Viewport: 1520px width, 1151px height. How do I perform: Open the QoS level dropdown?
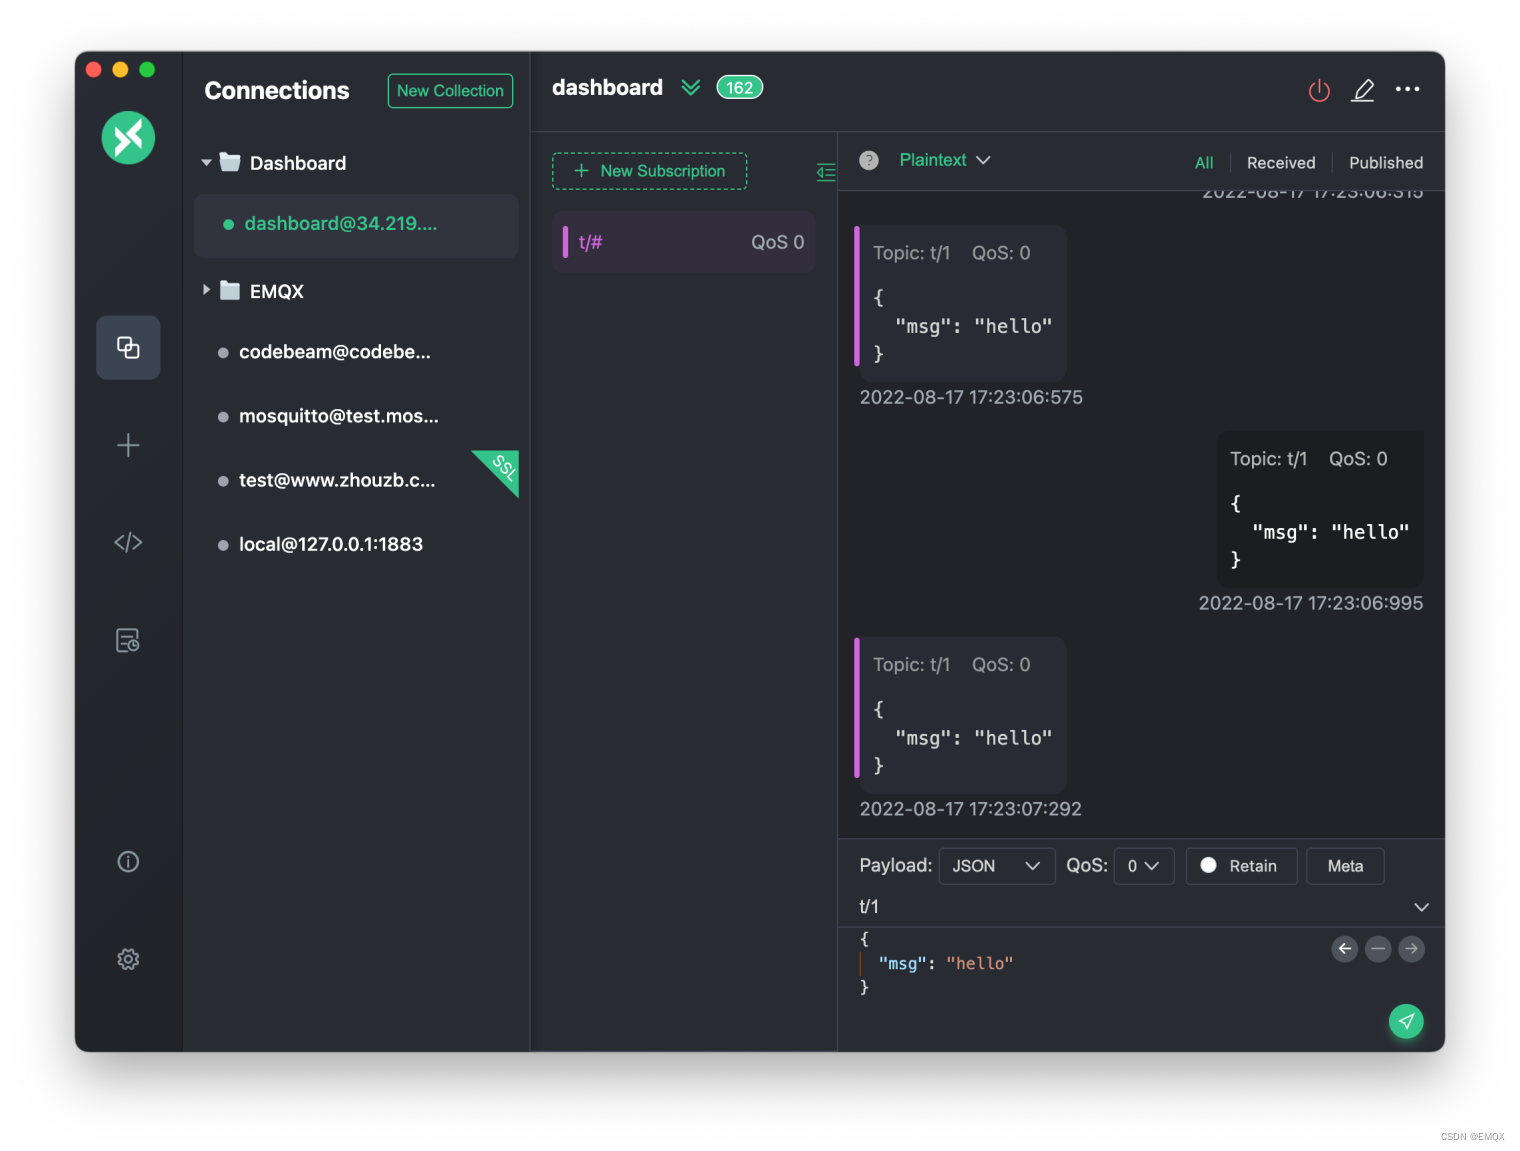(x=1143, y=866)
